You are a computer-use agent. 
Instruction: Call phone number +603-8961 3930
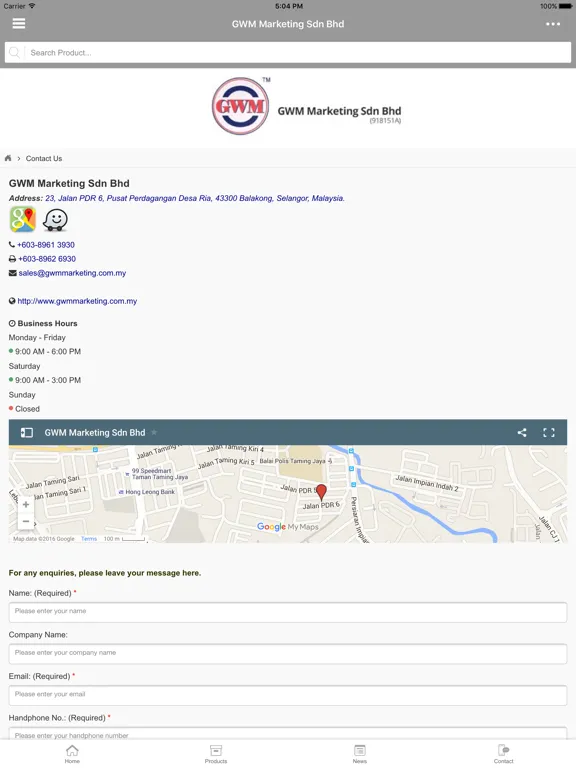tap(46, 245)
